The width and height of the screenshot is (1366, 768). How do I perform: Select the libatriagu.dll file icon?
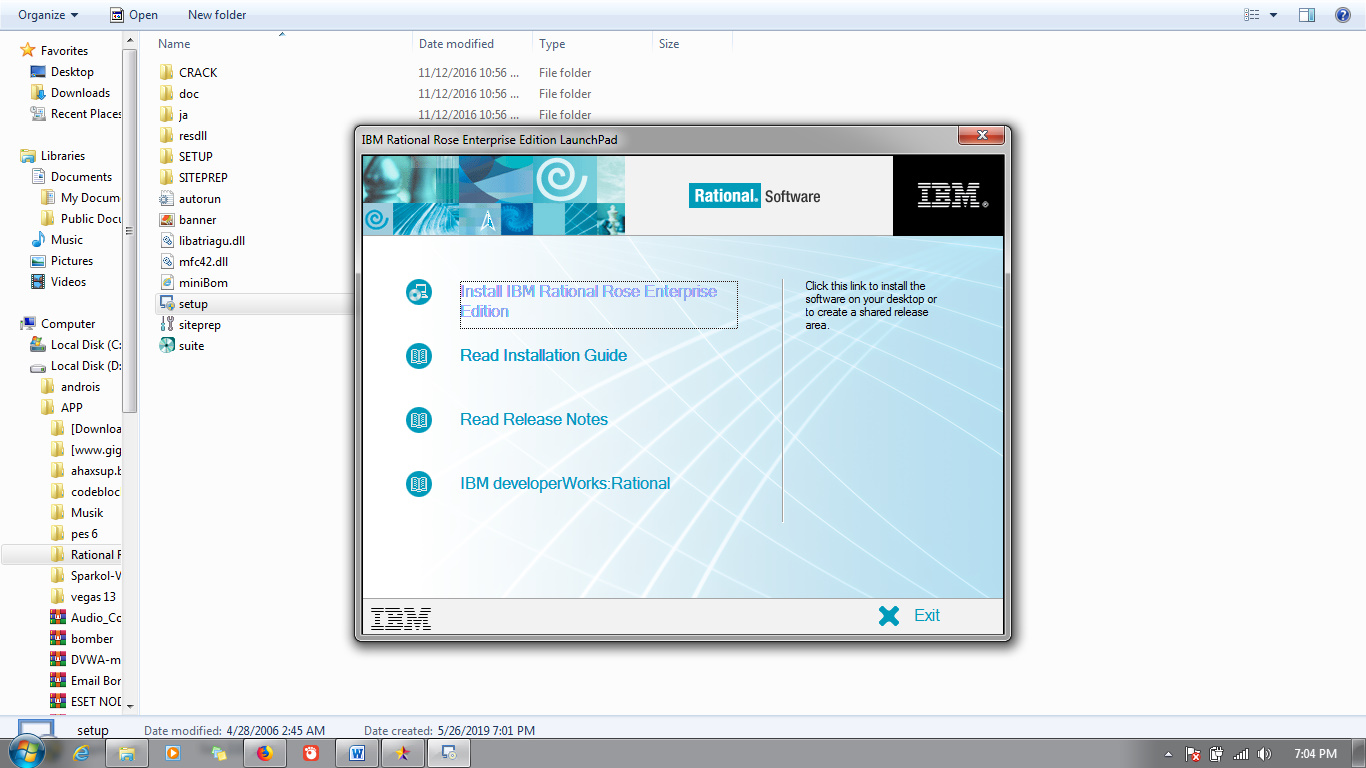(167, 241)
